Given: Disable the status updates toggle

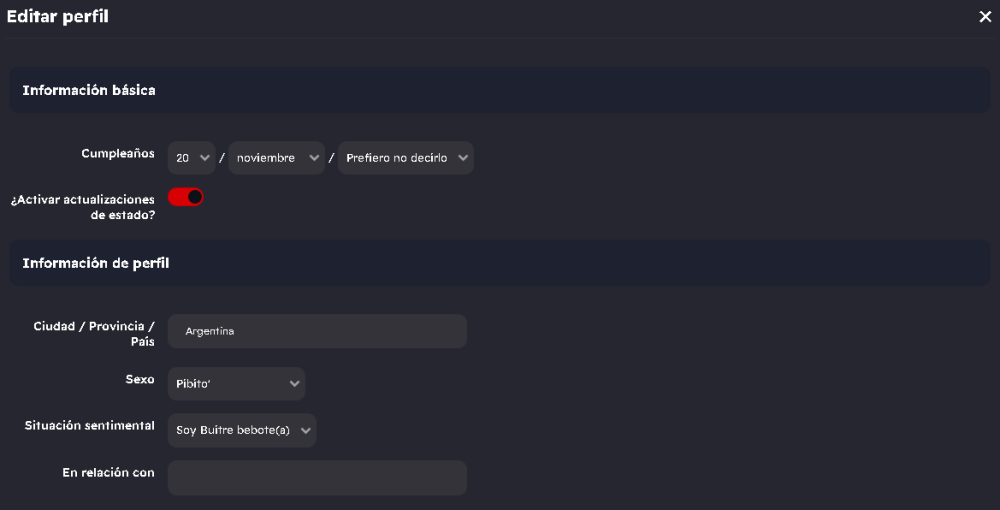Looking at the screenshot, I should pos(186,197).
